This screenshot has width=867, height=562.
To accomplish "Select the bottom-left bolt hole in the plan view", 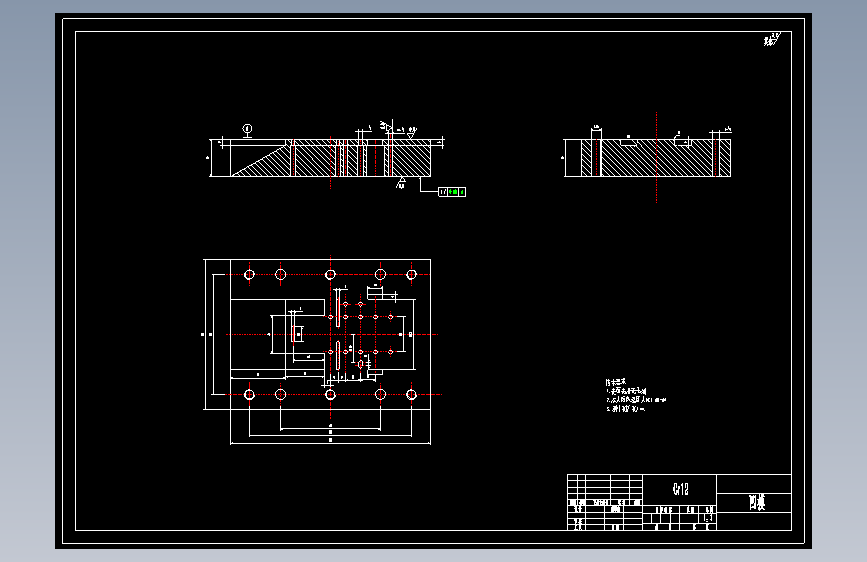I will (x=249, y=394).
